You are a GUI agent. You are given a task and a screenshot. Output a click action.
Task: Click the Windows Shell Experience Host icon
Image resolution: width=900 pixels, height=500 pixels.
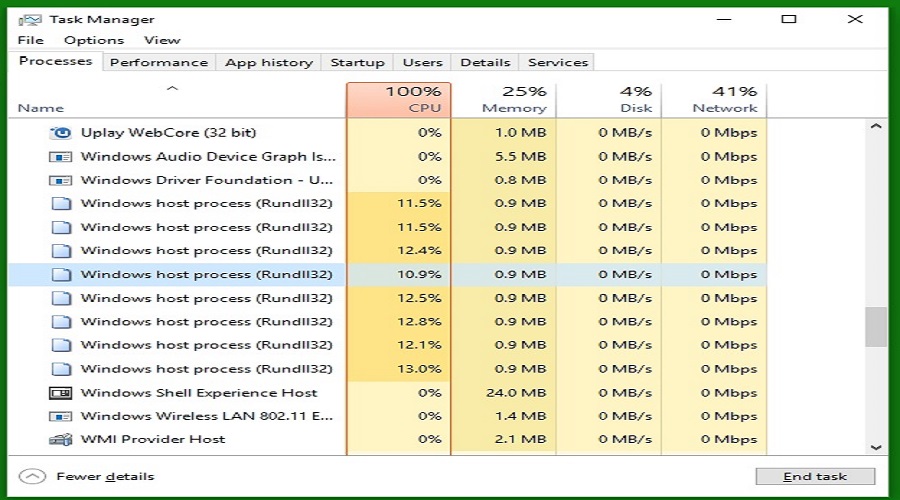click(x=60, y=393)
